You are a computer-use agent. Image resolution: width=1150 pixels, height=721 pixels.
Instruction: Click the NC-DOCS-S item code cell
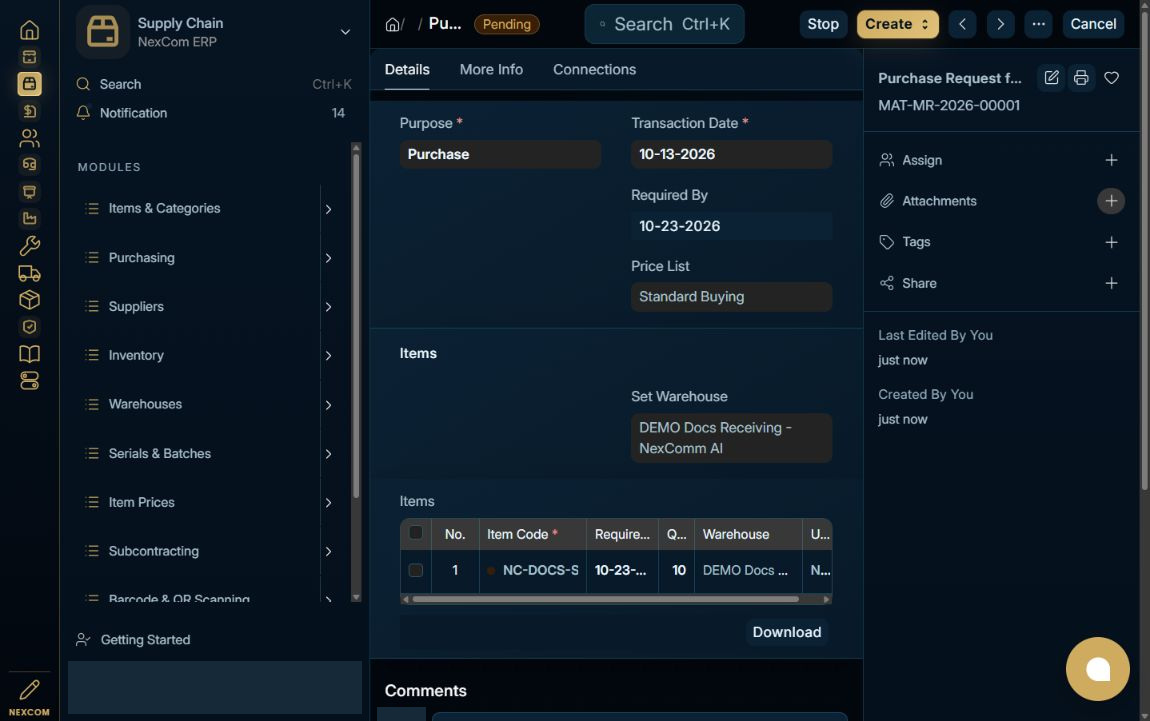point(532,570)
